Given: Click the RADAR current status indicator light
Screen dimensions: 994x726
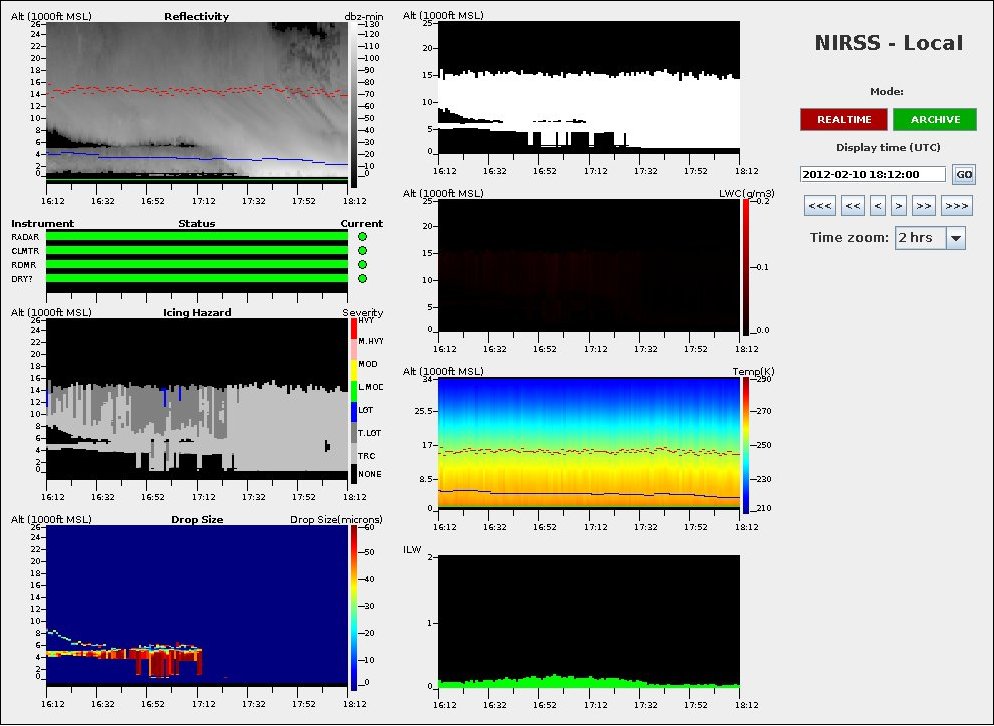Looking at the screenshot, I should pos(362,237).
